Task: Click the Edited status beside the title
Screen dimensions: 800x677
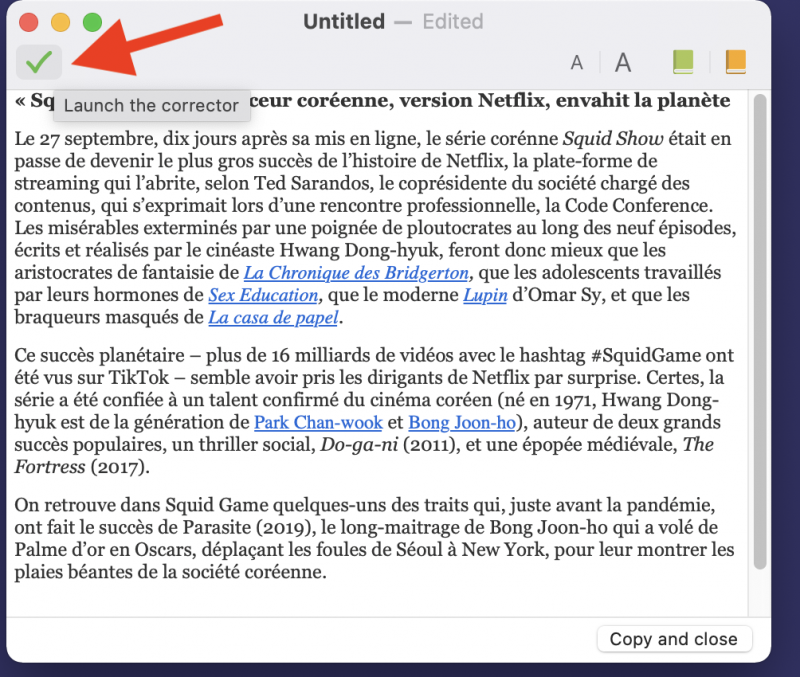Action: tap(453, 21)
